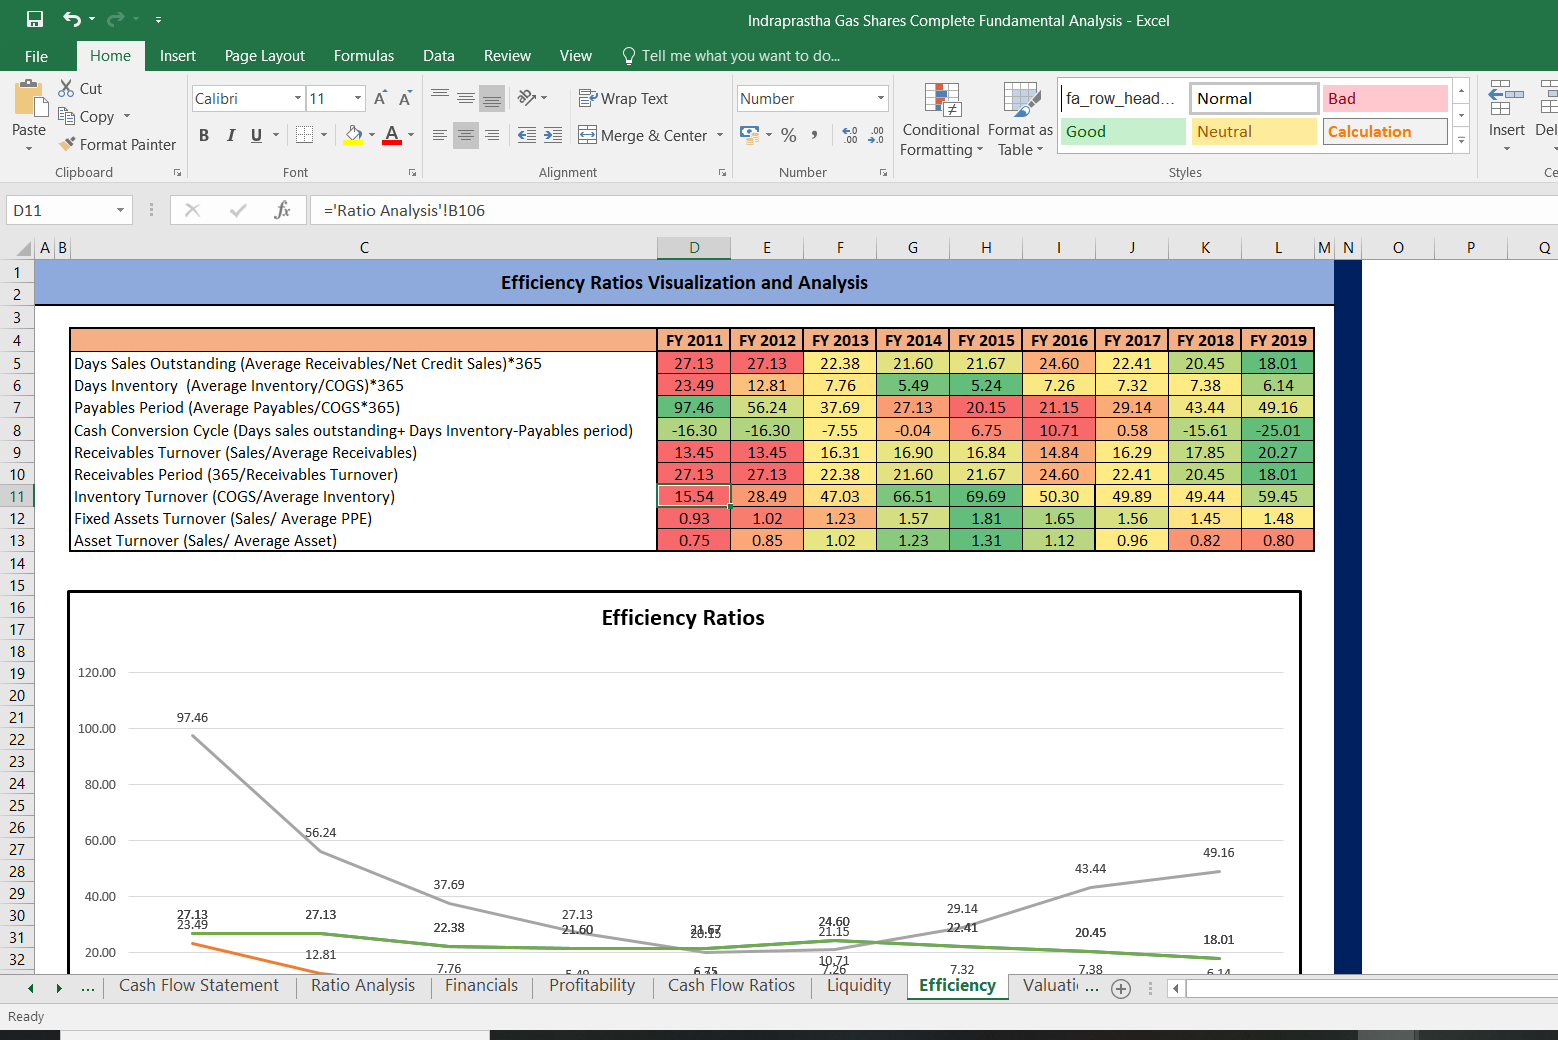This screenshot has width=1558, height=1040.
Task: Click Increase Indent icon
Action: [x=553, y=135]
